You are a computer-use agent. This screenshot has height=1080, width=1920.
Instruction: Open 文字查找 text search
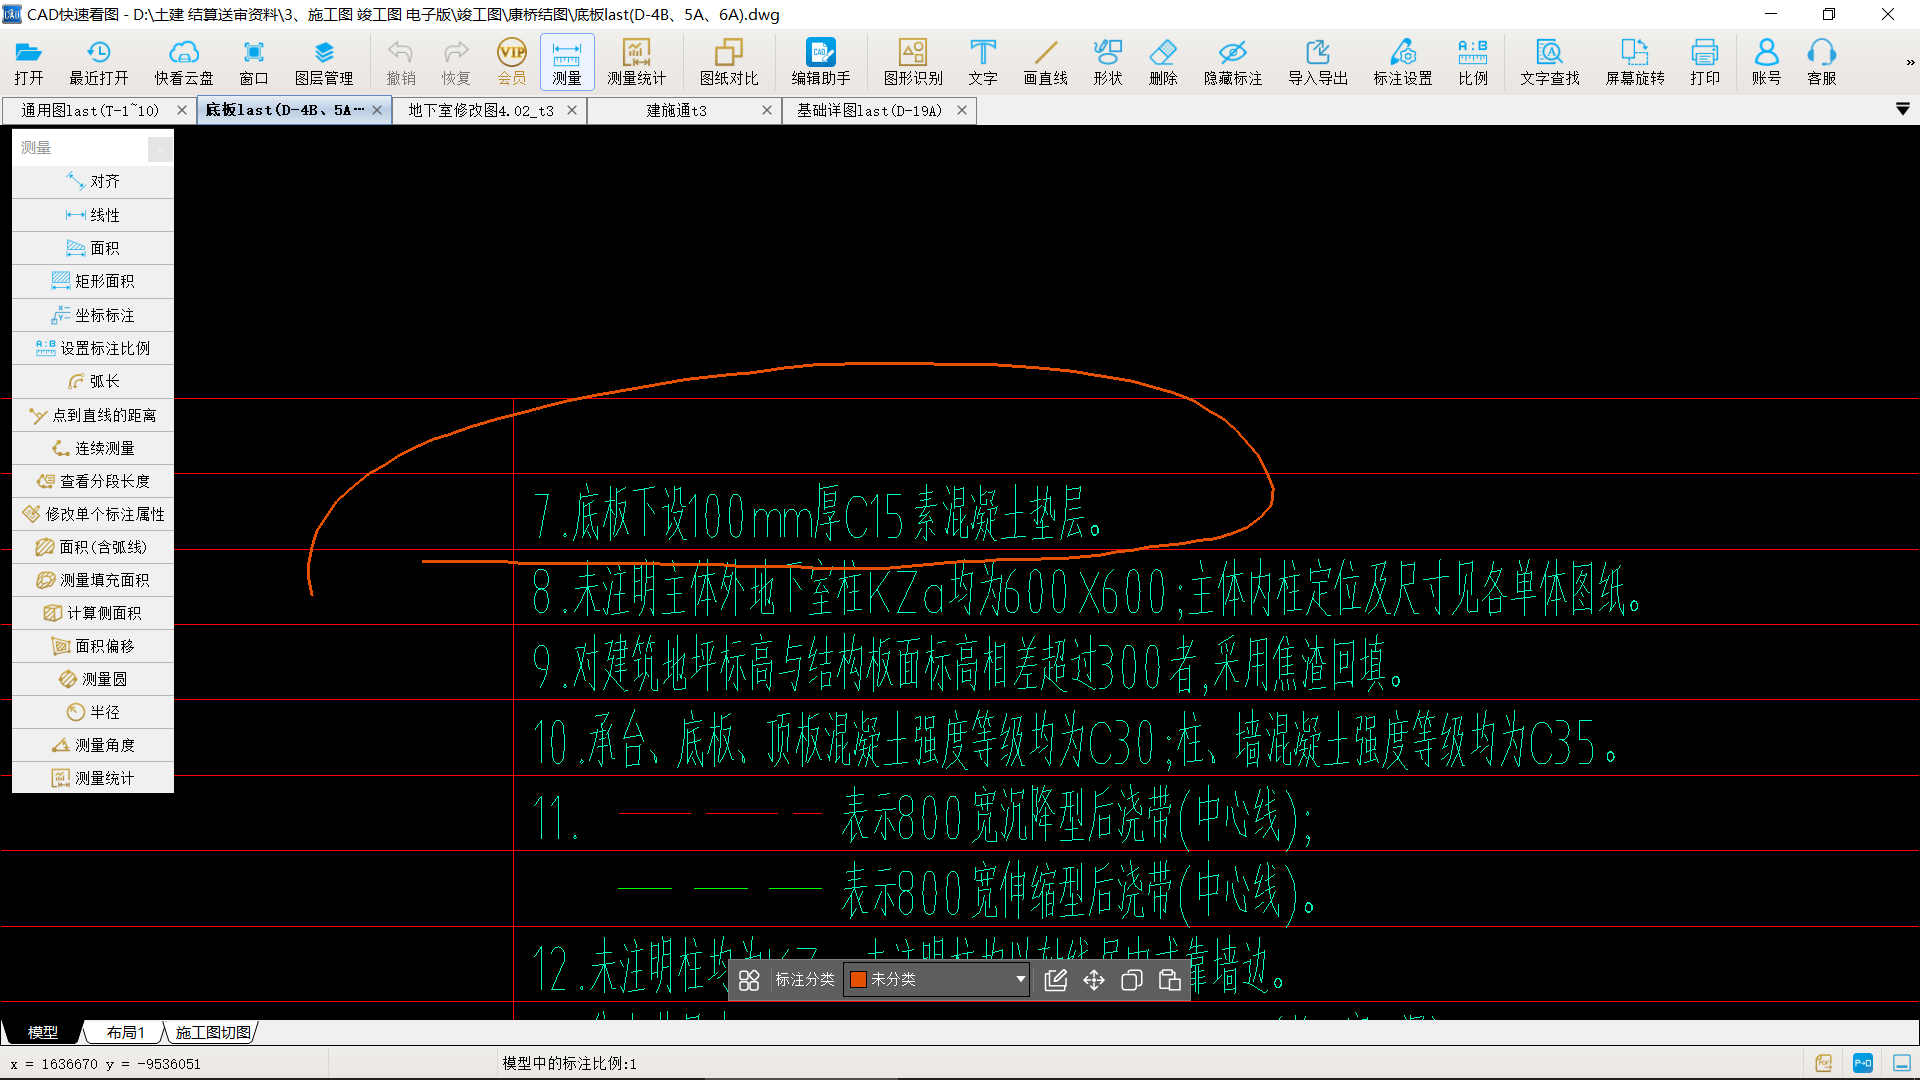[x=1550, y=62]
